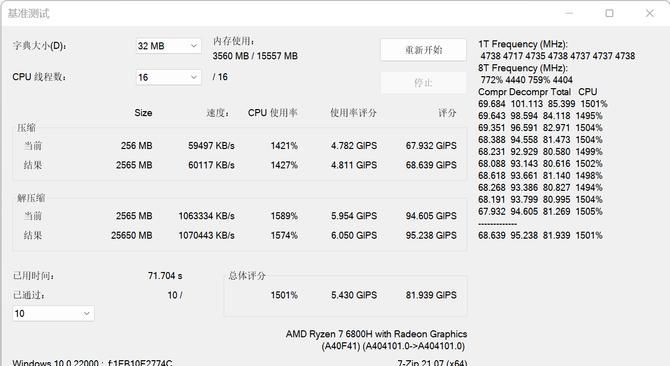Click the log row 69.684 101.113 85.399
Viewport: 670px width, 366px height.
543,104
